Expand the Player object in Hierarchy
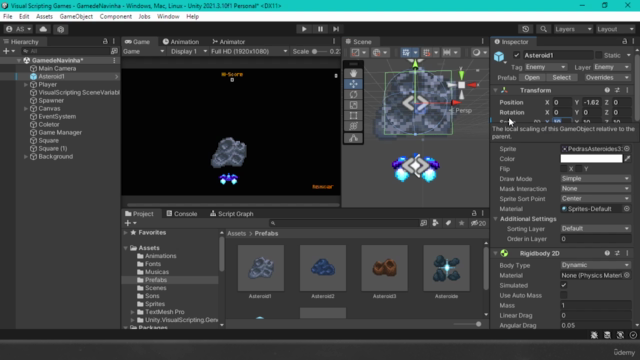The image size is (640, 360). (x=26, y=84)
